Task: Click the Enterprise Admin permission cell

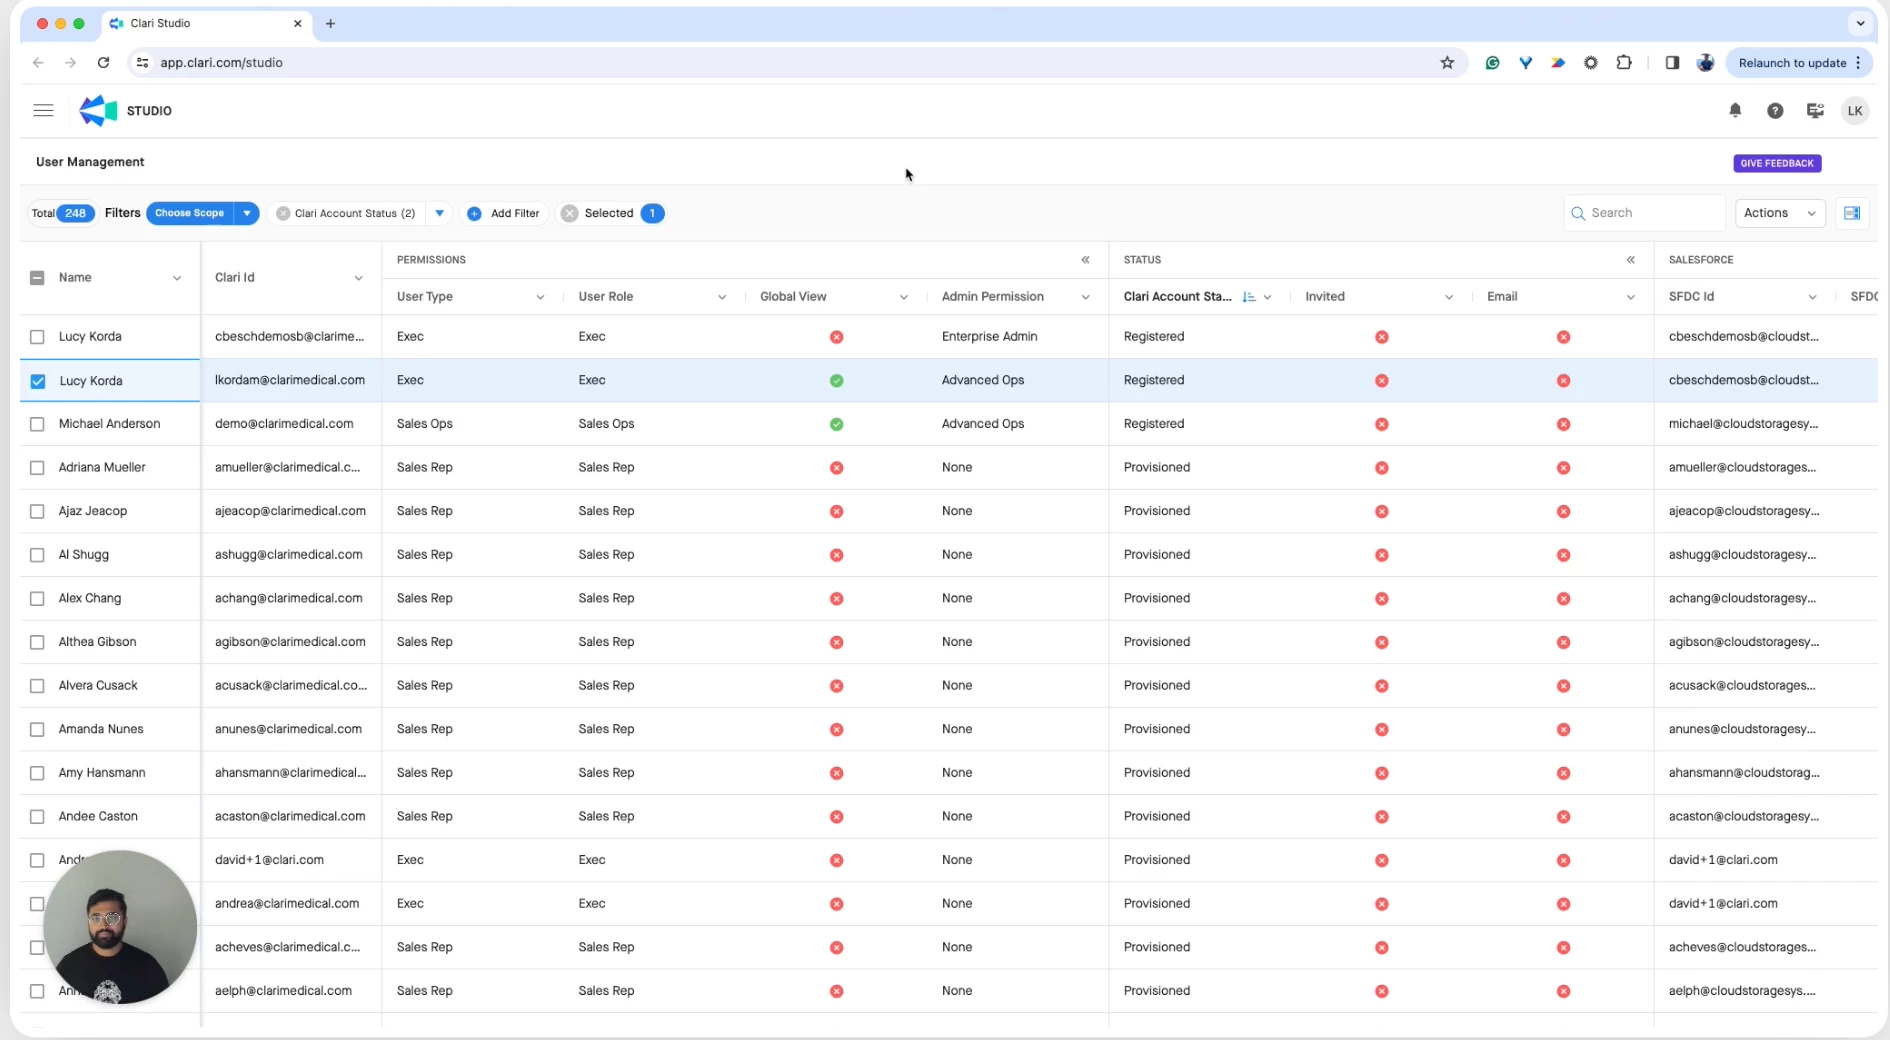Action: tap(1017, 337)
